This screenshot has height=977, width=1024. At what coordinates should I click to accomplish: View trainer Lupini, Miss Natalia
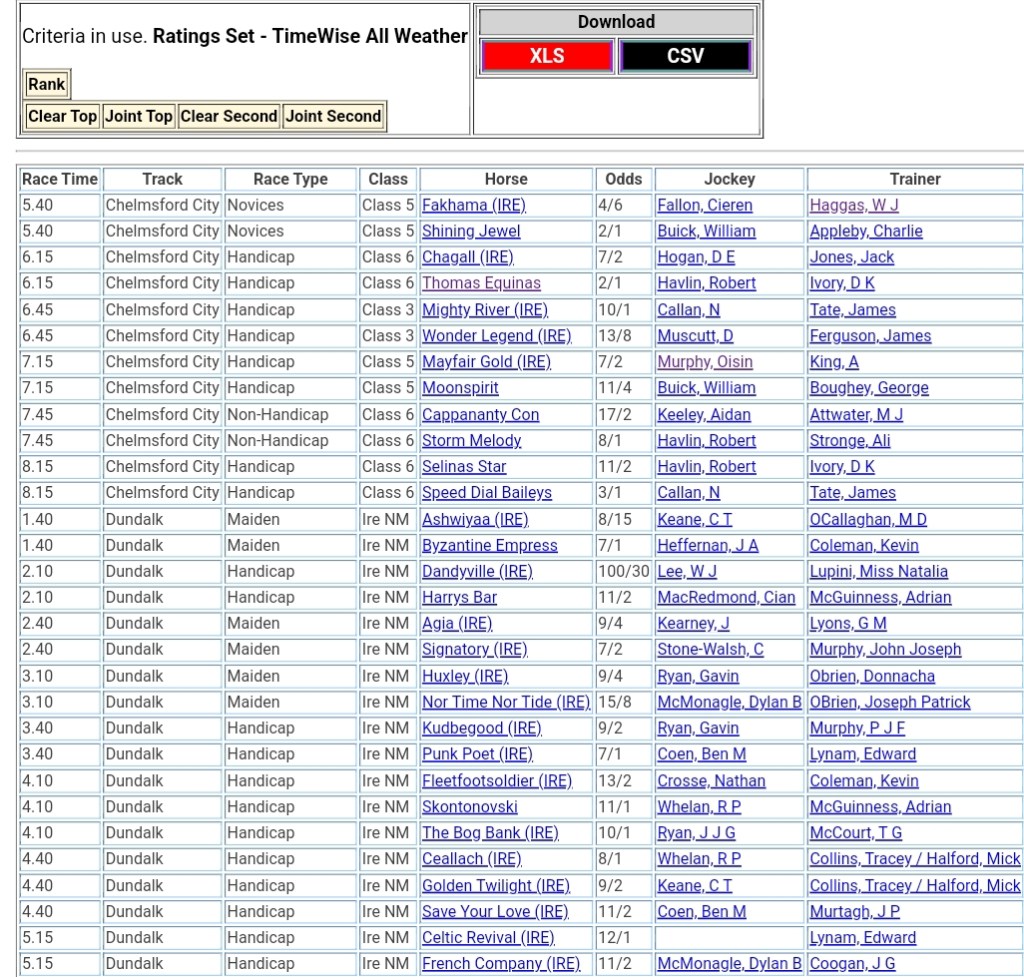pyautogui.click(x=878, y=572)
